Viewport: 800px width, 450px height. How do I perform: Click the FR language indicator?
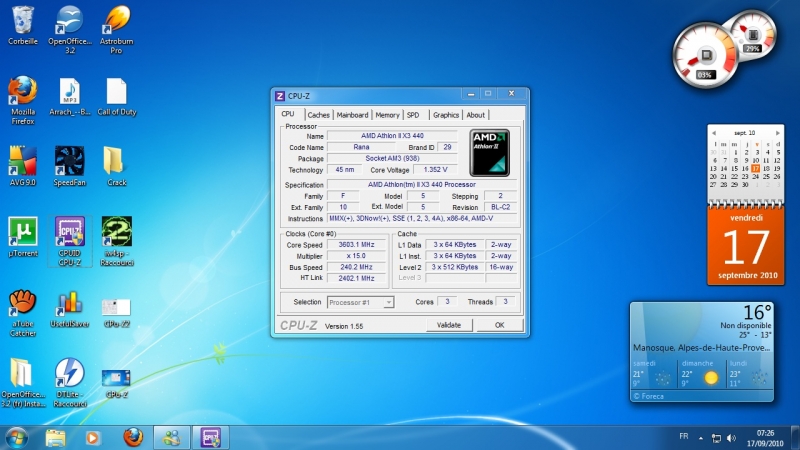pos(684,436)
